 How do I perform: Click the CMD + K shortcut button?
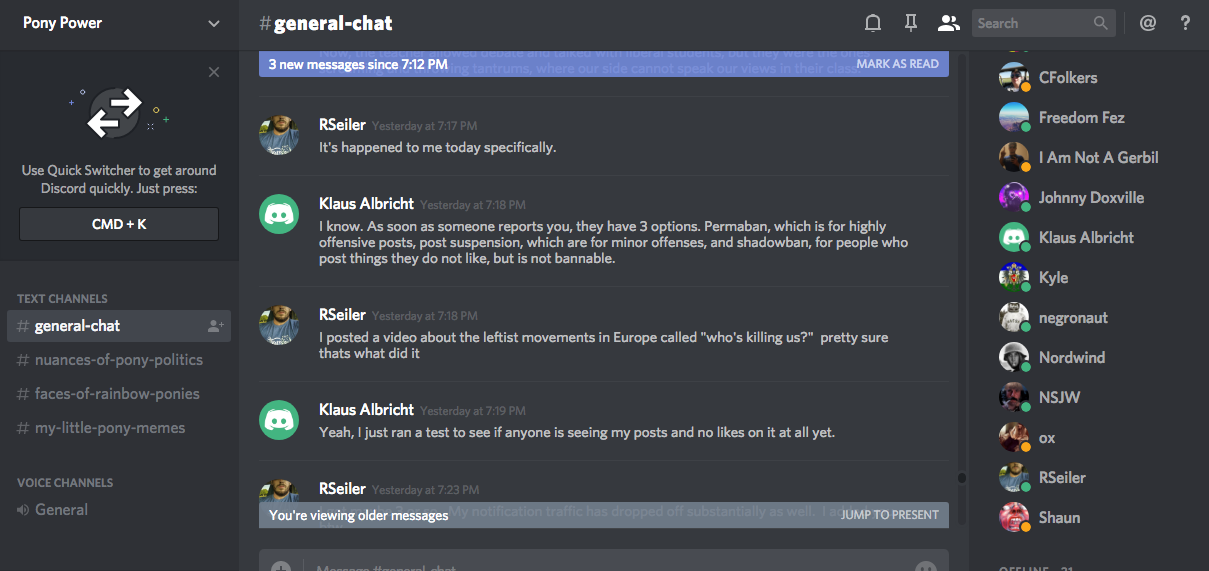[119, 224]
